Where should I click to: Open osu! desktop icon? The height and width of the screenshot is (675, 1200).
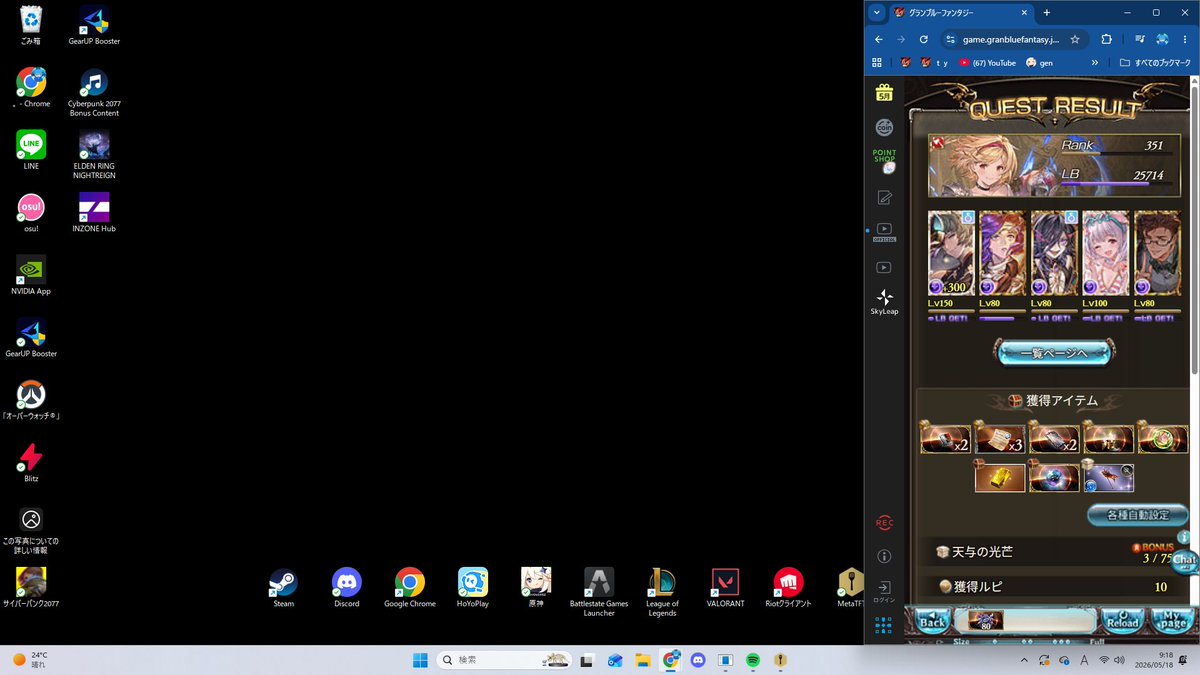coord(31,213)
